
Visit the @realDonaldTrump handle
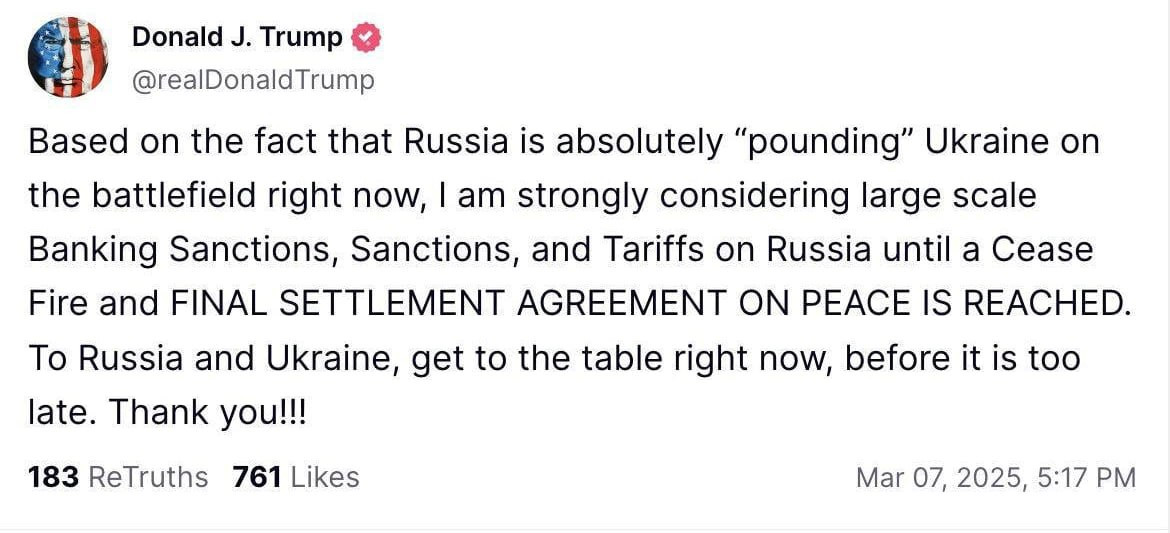(x=254, y=80)
